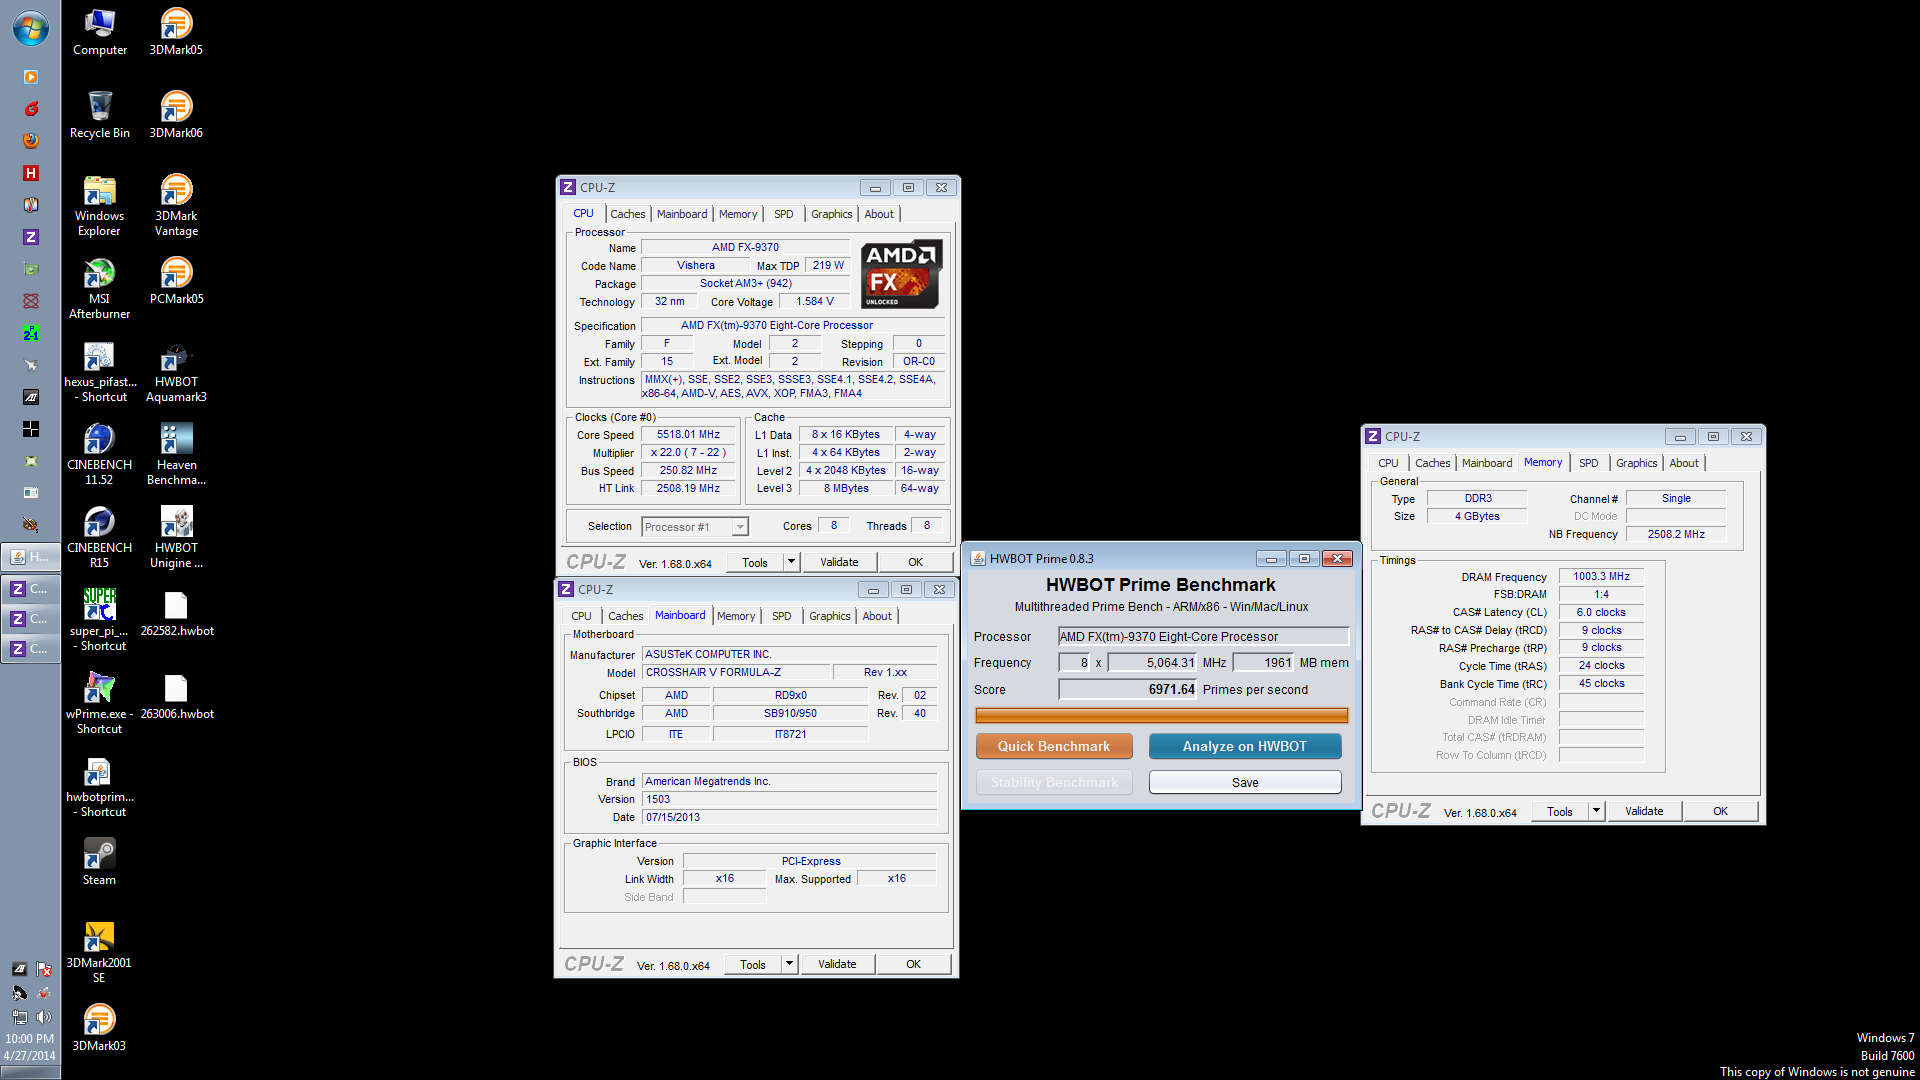Click Core Speed value 5518.01 MHz

688,435
